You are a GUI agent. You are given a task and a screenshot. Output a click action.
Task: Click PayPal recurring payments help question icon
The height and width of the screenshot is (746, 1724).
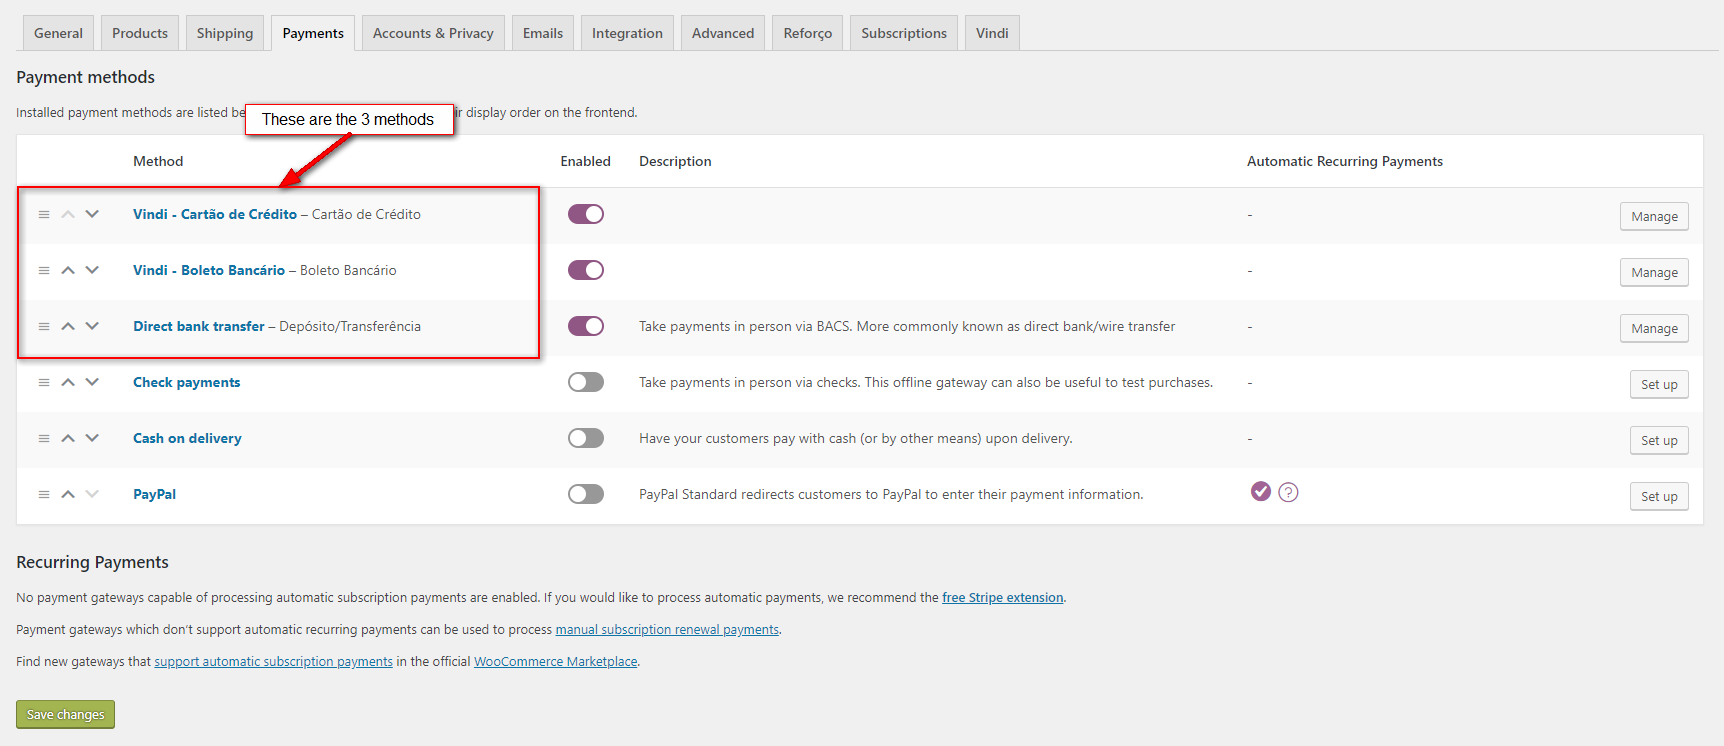pyautogui.click(x=1288, y=492)
